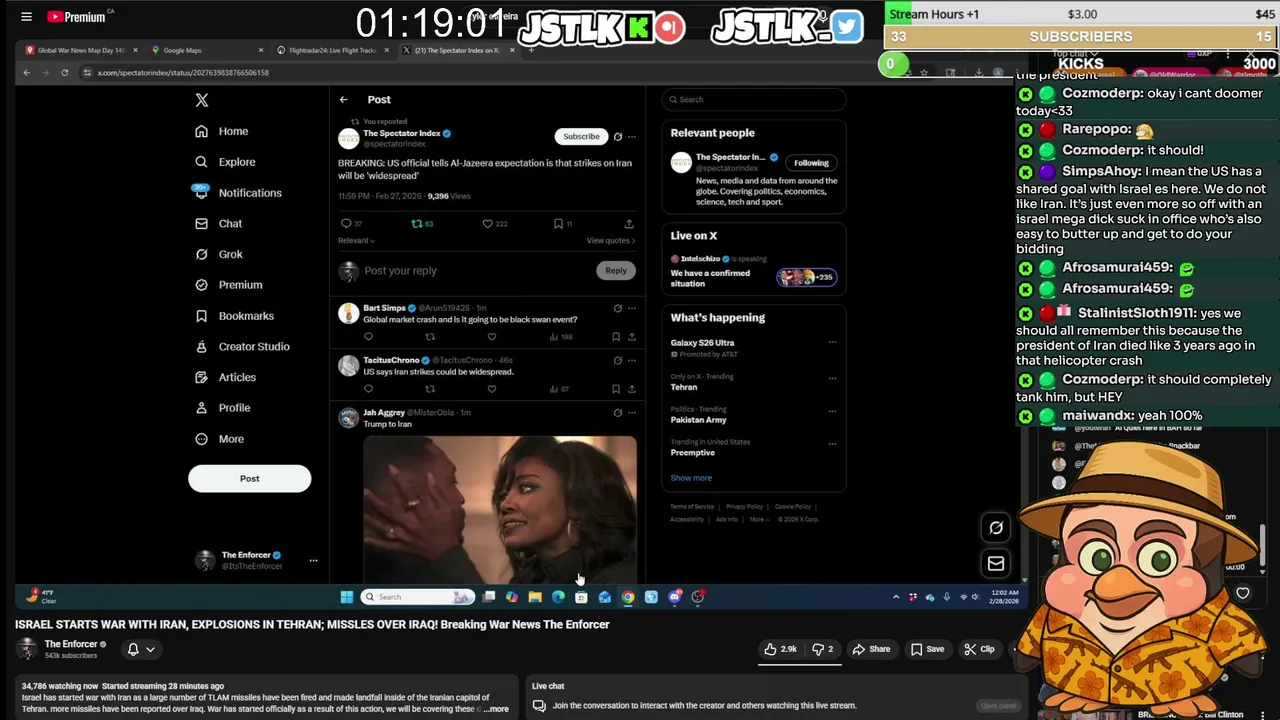Click the X search box
The width and height of the screenshot is (1280, 720).
[x=754, y=99]
